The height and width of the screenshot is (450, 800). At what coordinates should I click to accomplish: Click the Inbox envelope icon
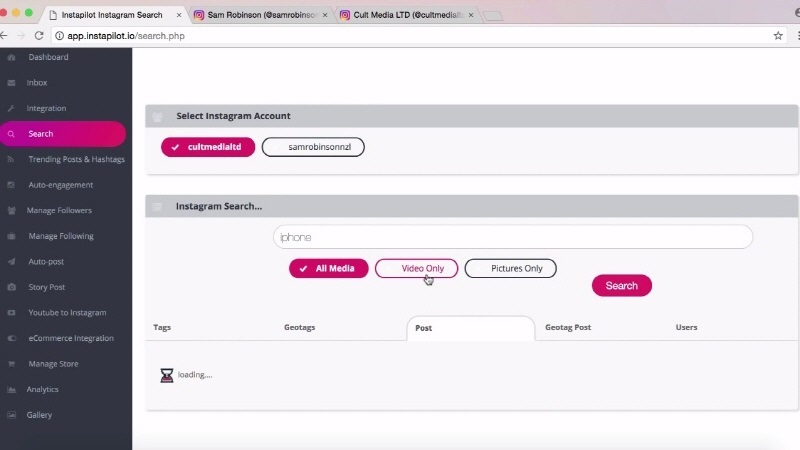coord(11,83)
